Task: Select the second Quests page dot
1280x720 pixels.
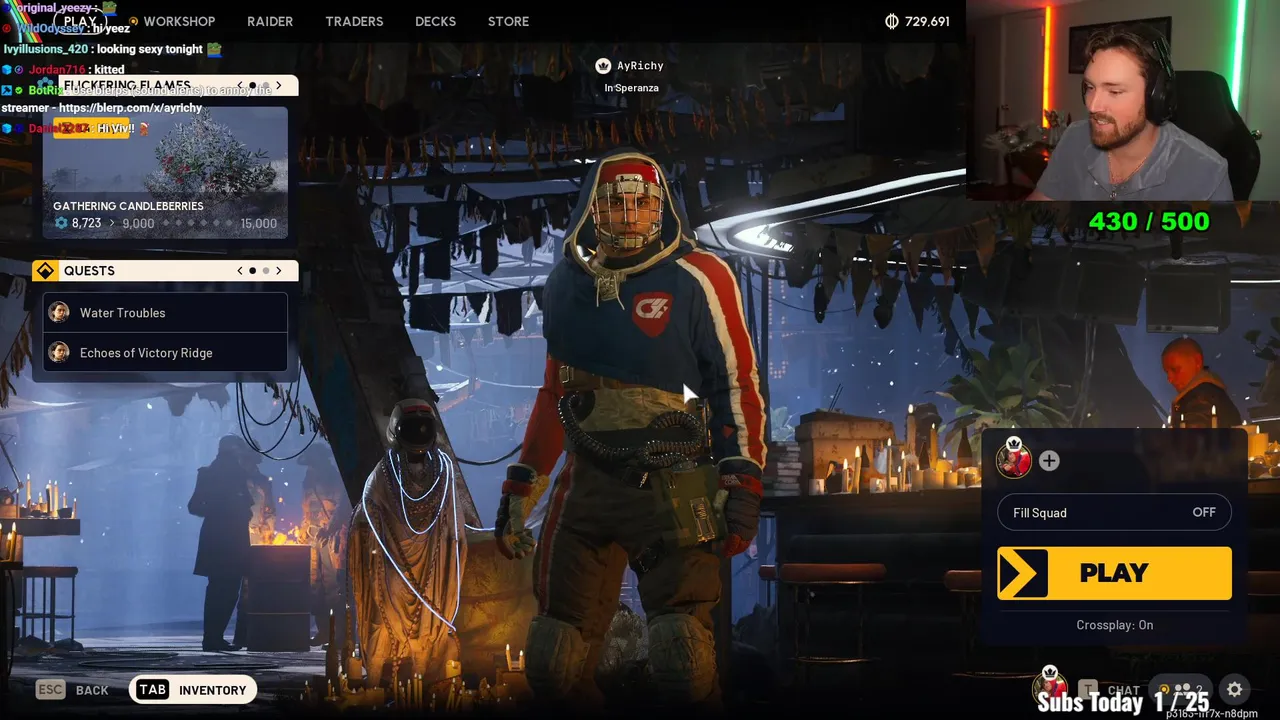Action: 266,271
